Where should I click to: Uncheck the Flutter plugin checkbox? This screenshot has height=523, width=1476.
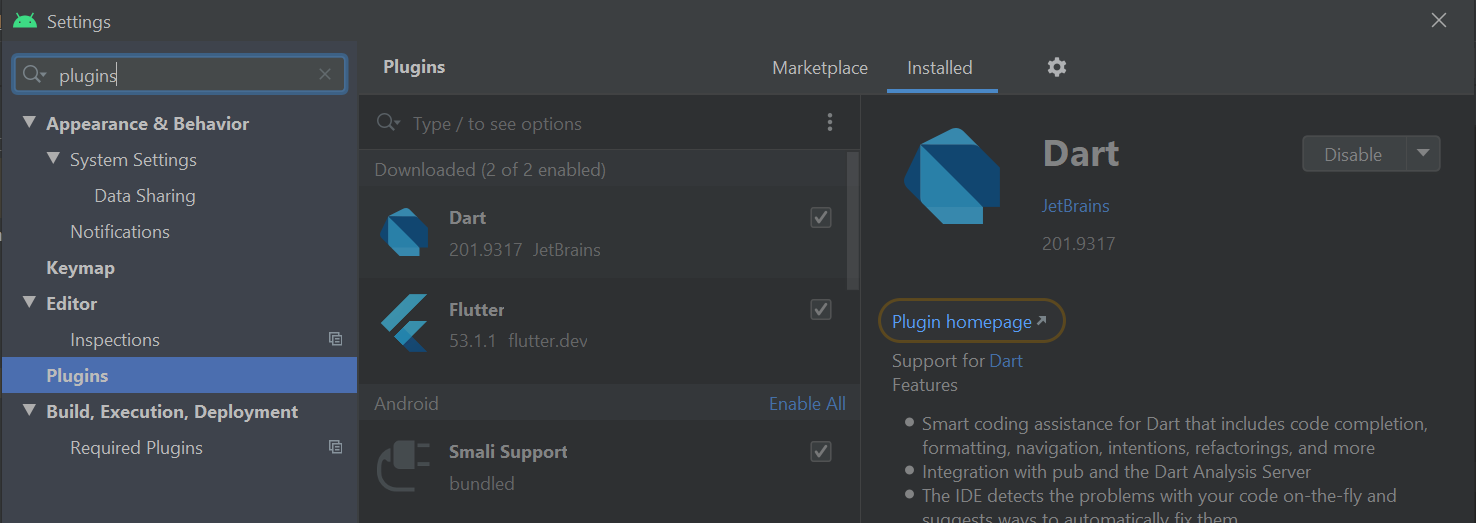pyautogui.click(x=821, y=310)
